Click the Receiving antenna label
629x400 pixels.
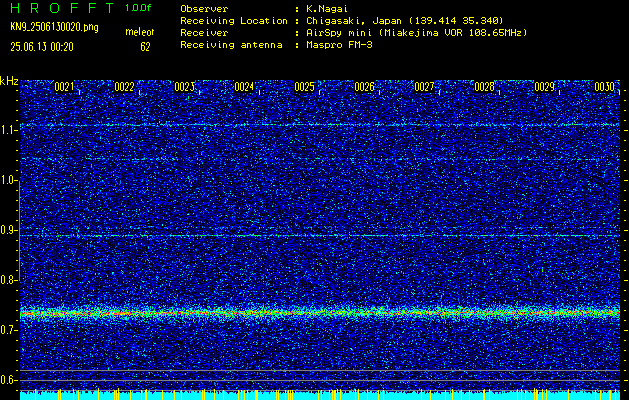231,45
